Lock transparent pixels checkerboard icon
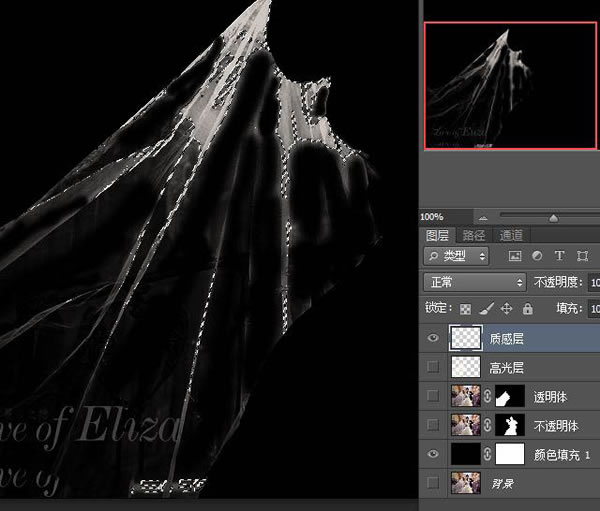Screen dimensions: 600x511 point(465,309)
